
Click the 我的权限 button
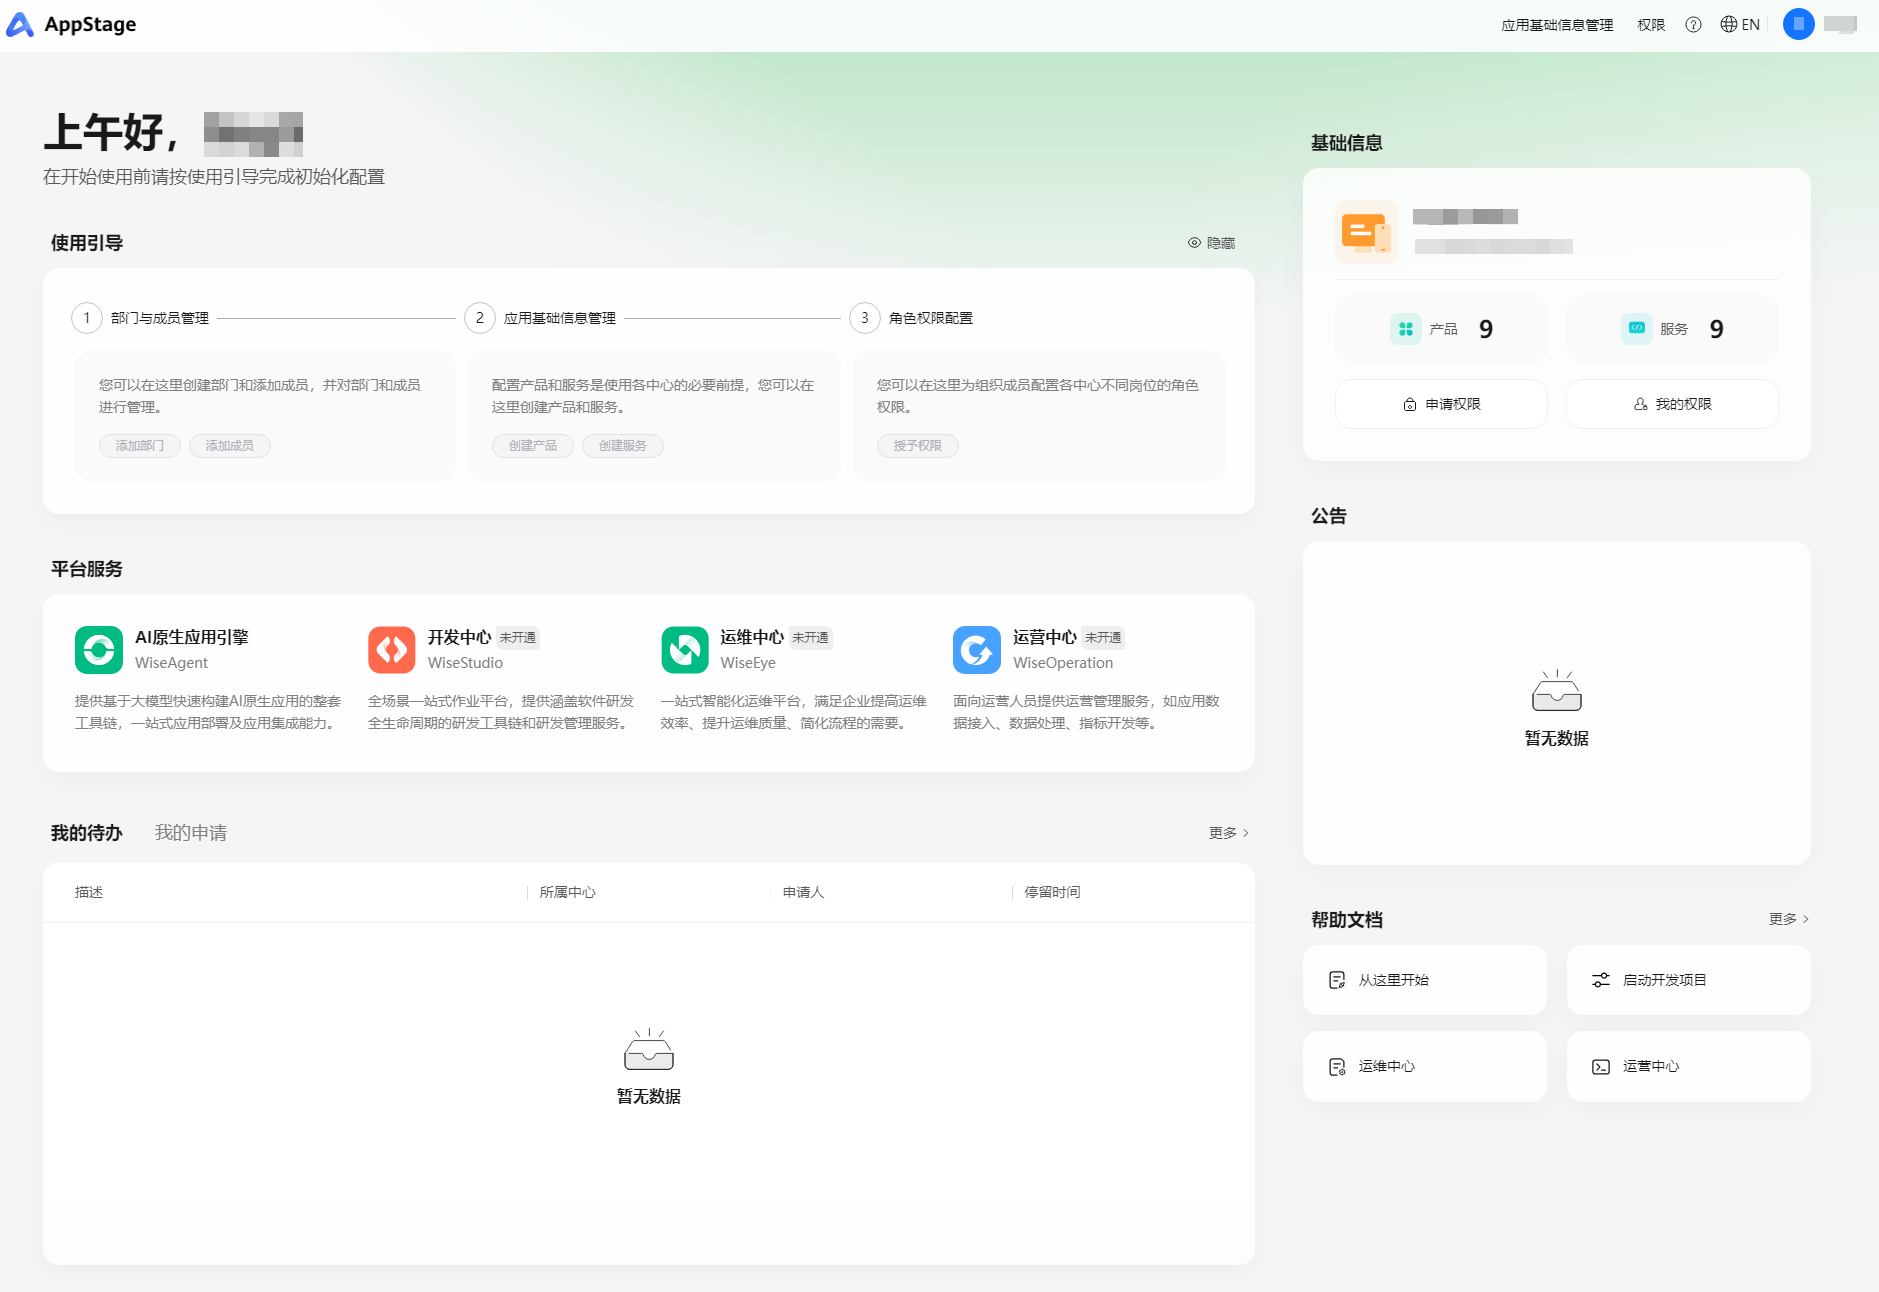pos(1672,404)
